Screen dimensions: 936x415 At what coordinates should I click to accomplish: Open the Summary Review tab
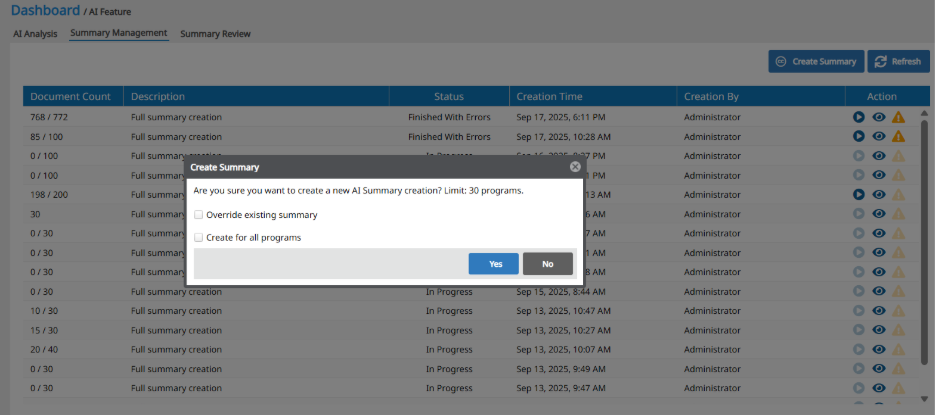click(215, 33)
